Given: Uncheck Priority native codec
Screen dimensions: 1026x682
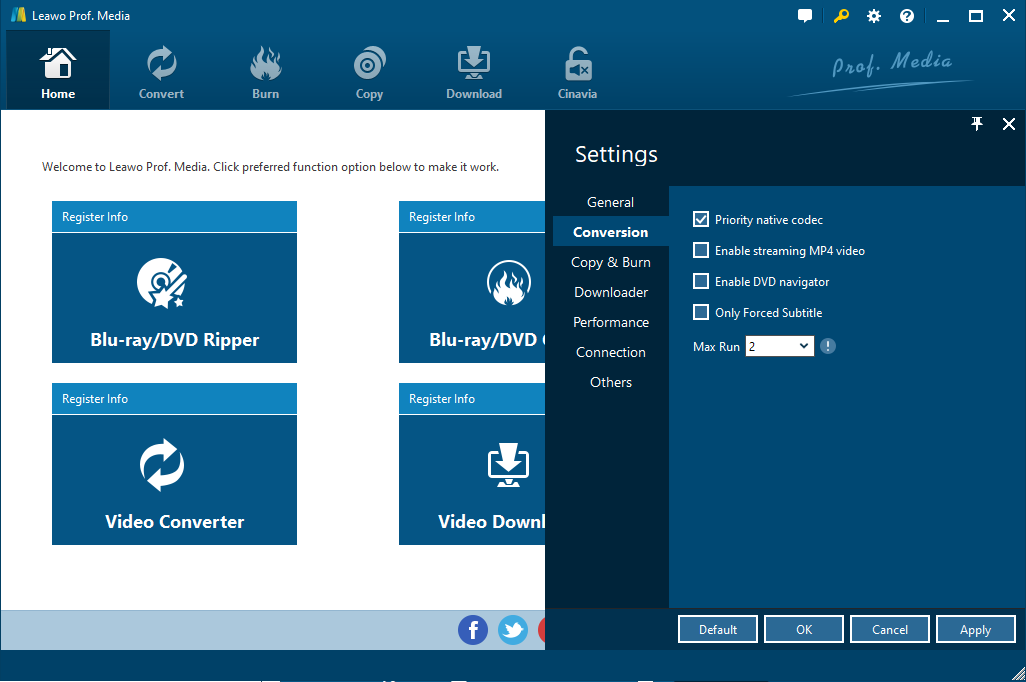Looking at the screenshot, I should pos(701,219).
